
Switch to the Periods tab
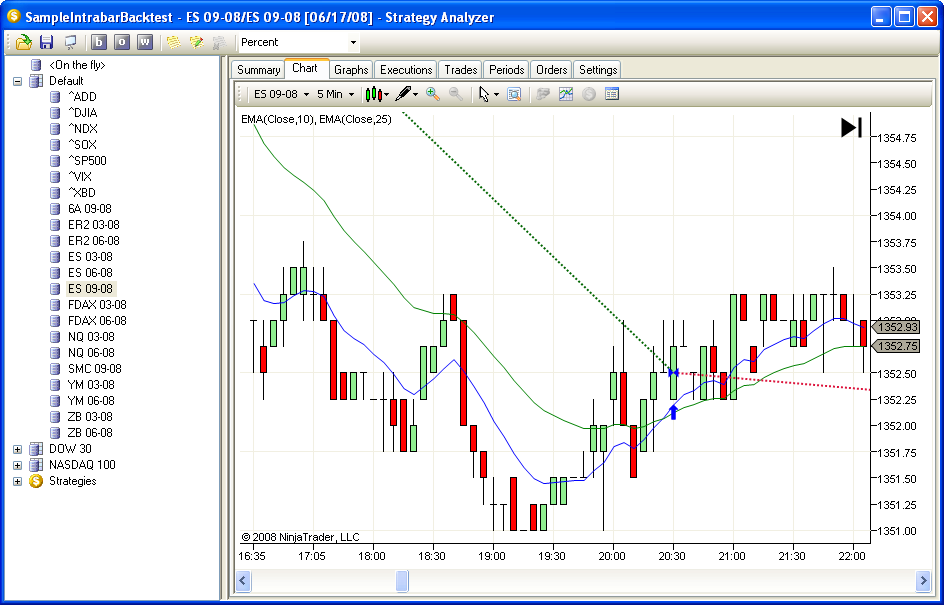click(x=506, y=70)
